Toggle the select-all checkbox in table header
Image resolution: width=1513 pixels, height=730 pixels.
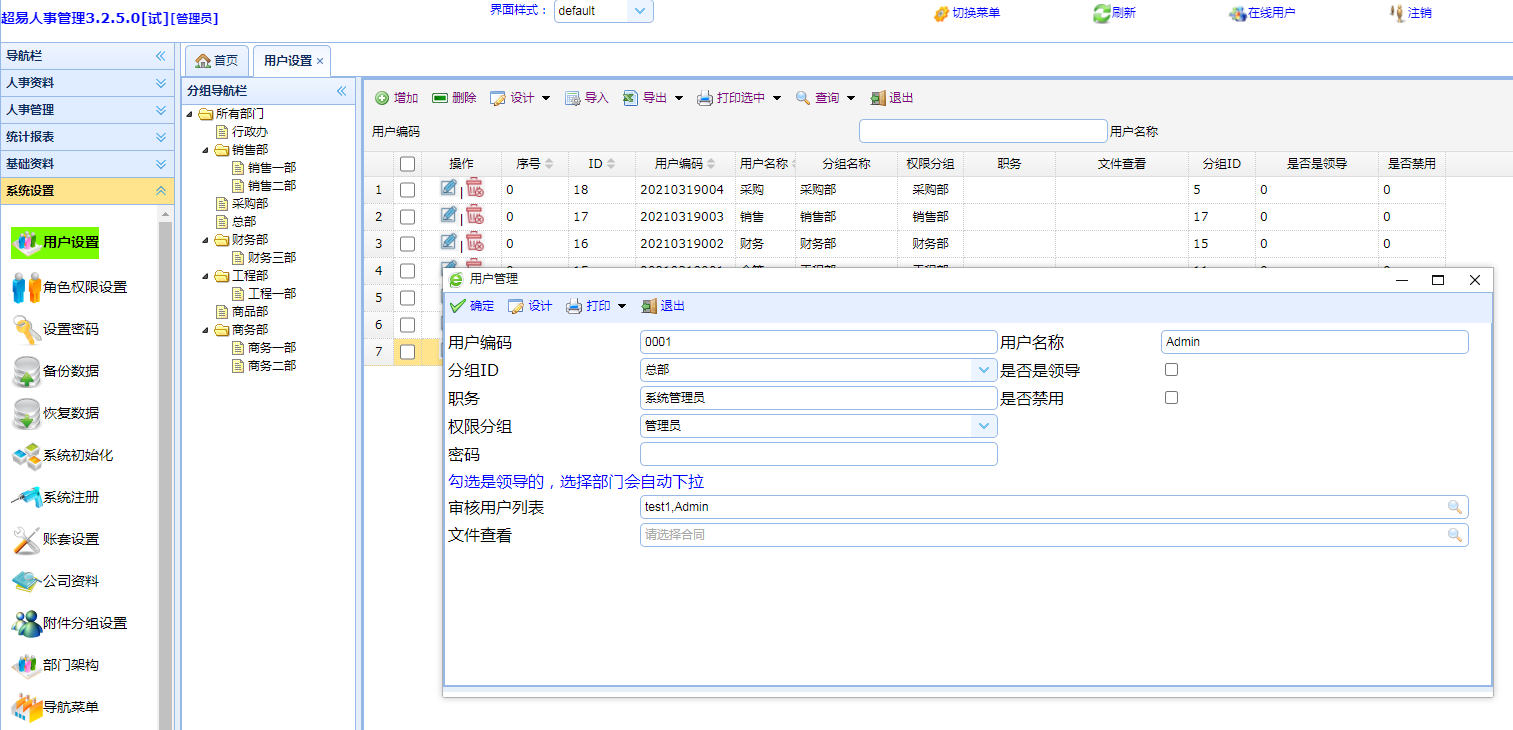(407, 164)
